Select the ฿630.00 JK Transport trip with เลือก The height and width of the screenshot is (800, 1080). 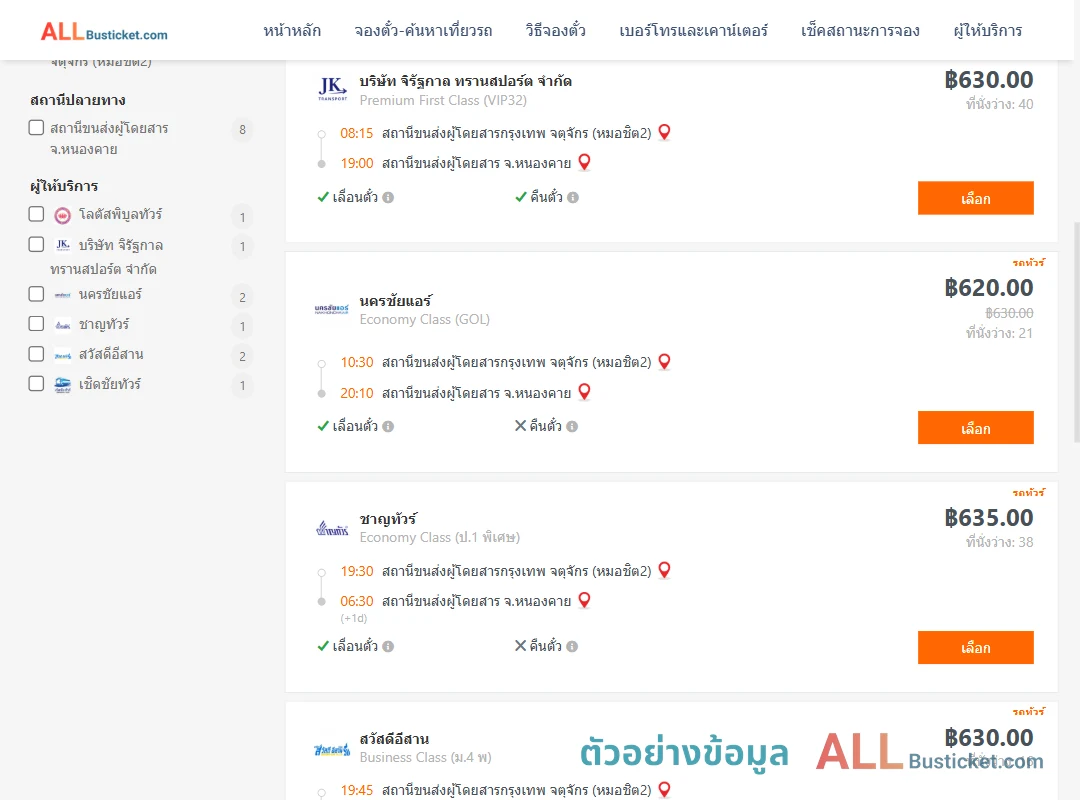point(975,198)
